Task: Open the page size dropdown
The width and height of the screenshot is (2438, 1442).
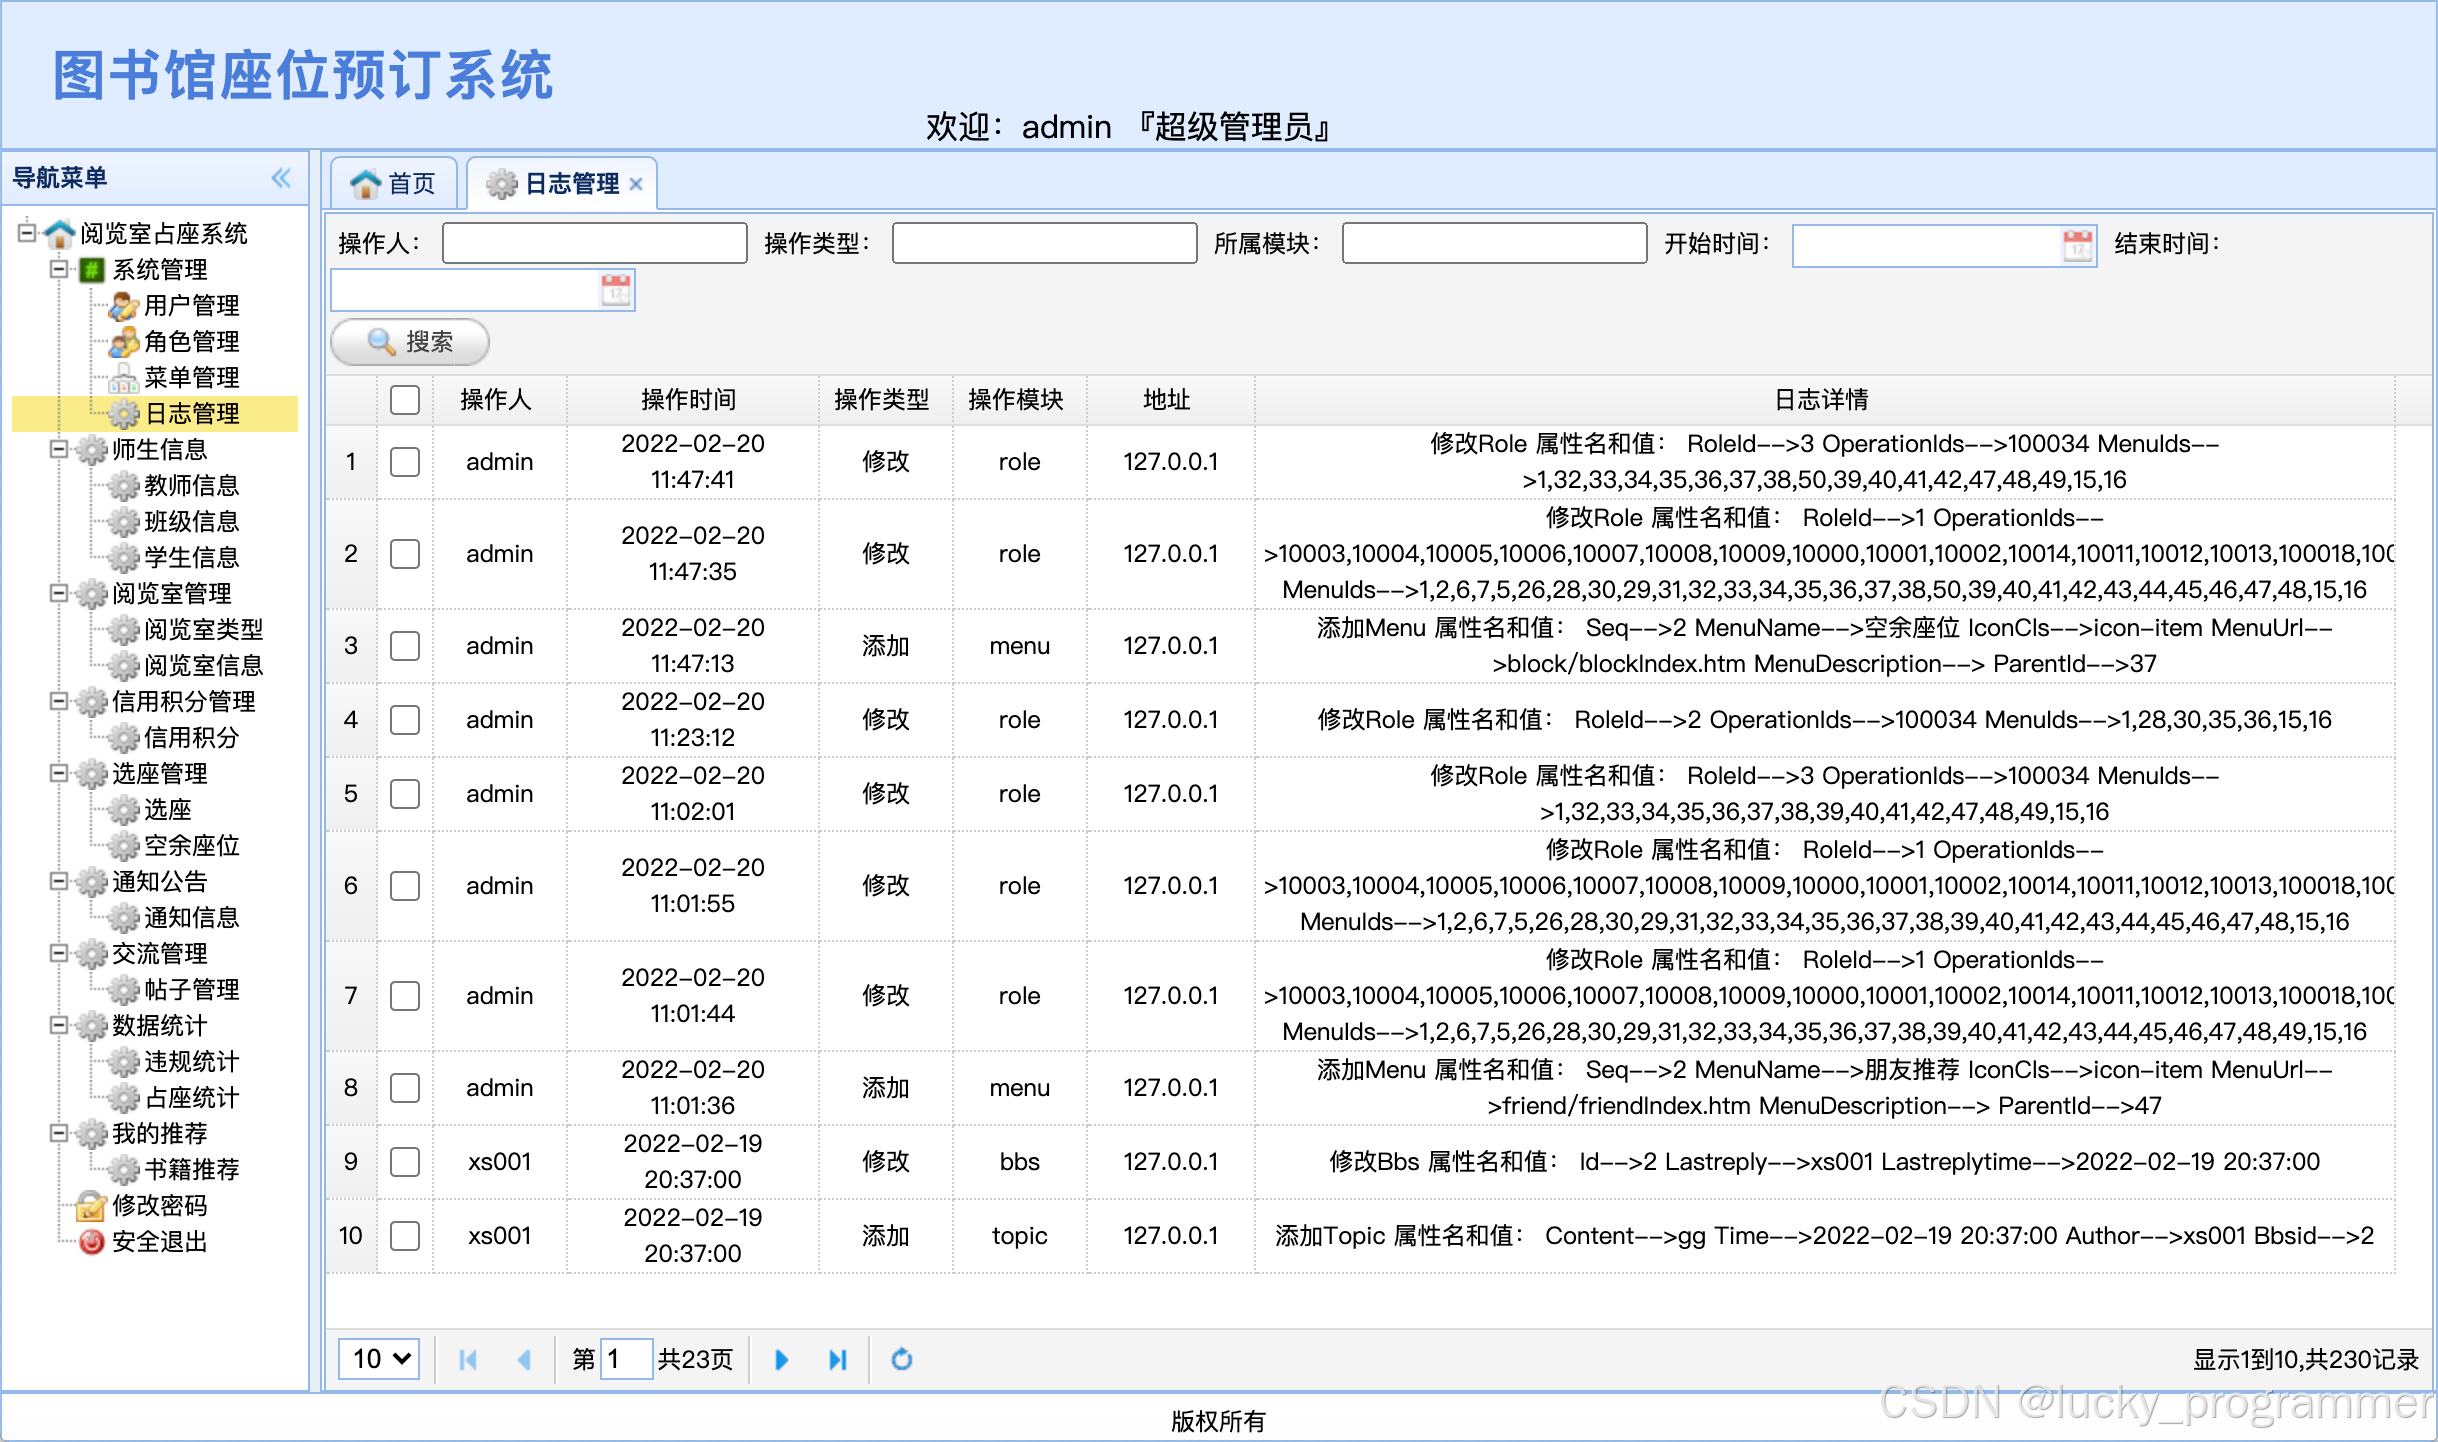Action: point(379,1359)
